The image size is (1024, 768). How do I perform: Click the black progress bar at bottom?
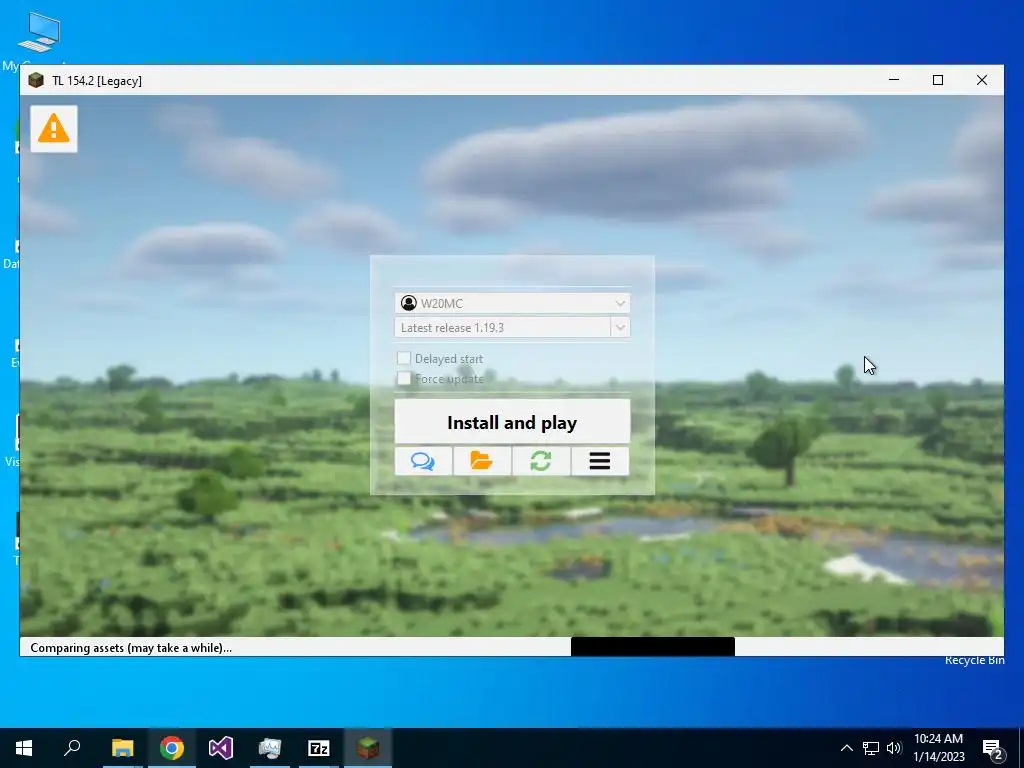click(x=652, y=647)
